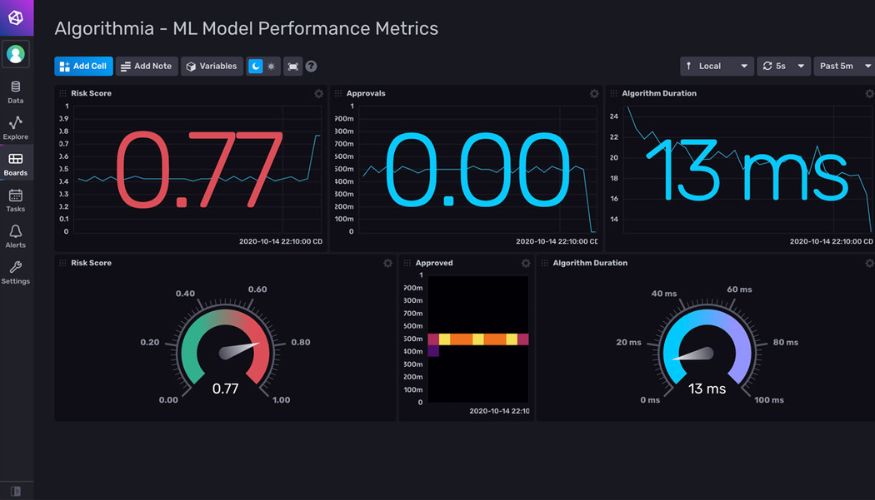The height and width of the screenshot is (500, 875).
Task: Open the Variables panel
Action: pyautogui.click(x=212, y=66)
